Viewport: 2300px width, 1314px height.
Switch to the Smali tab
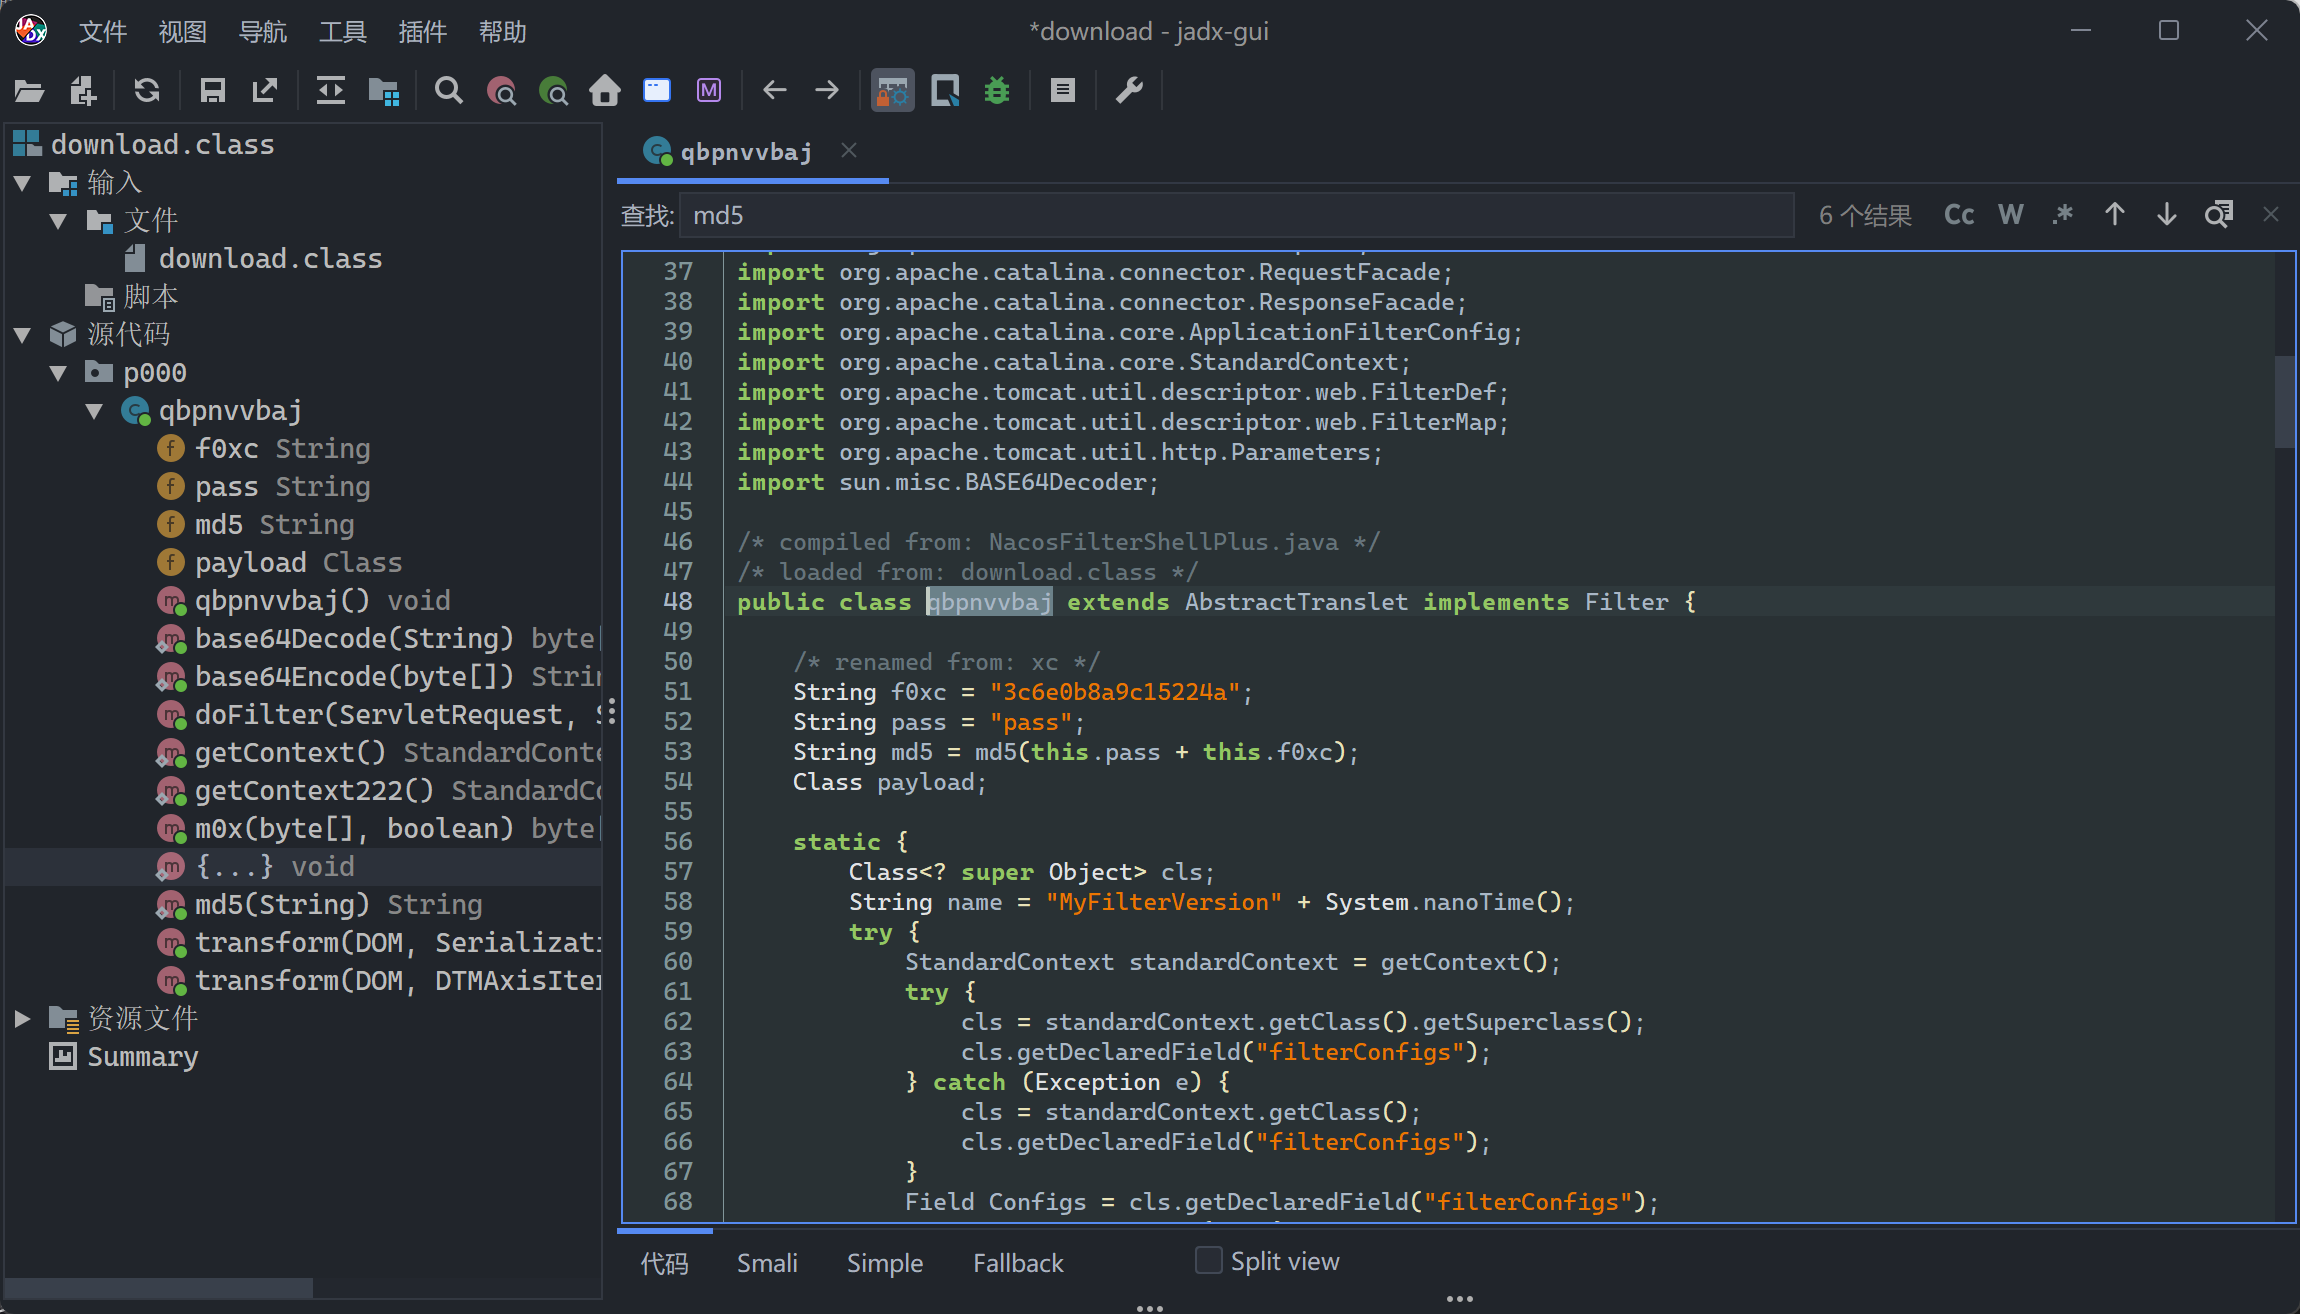pos(767,1263)
